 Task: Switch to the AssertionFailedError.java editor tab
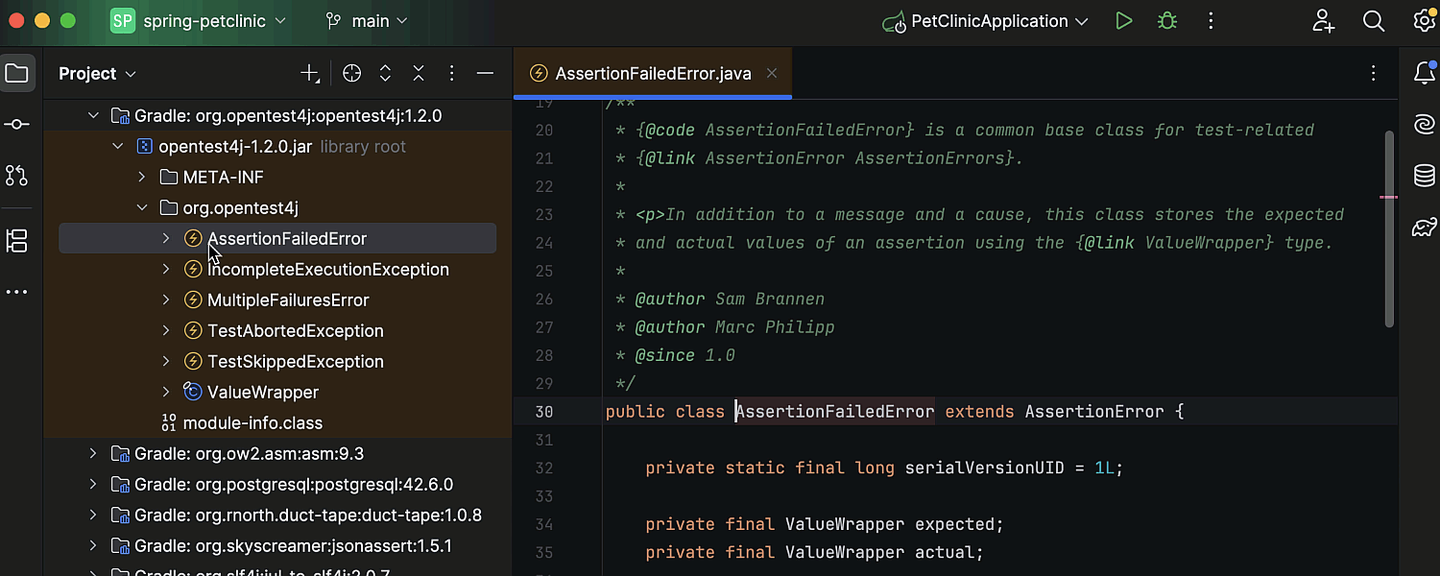click(x=652, y=72)
